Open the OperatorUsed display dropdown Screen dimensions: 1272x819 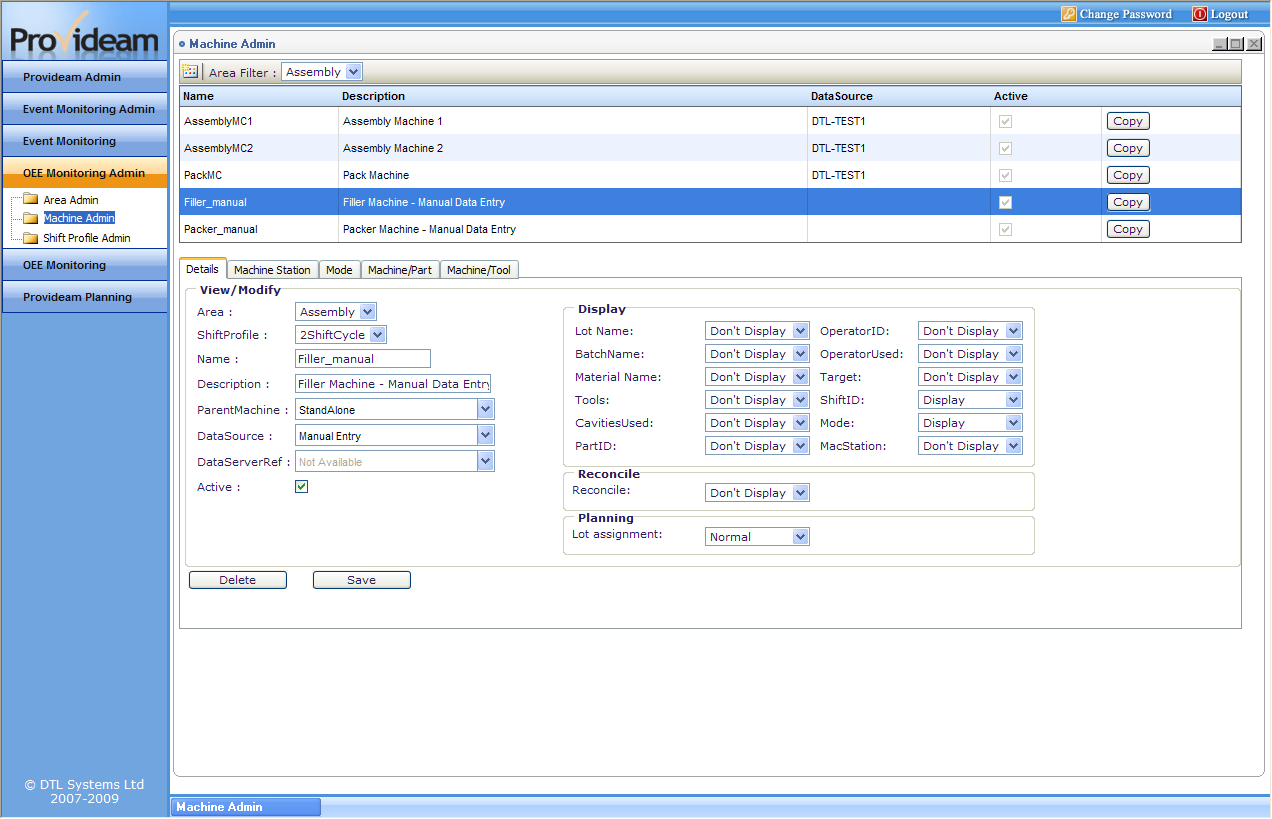coord(970,354)
